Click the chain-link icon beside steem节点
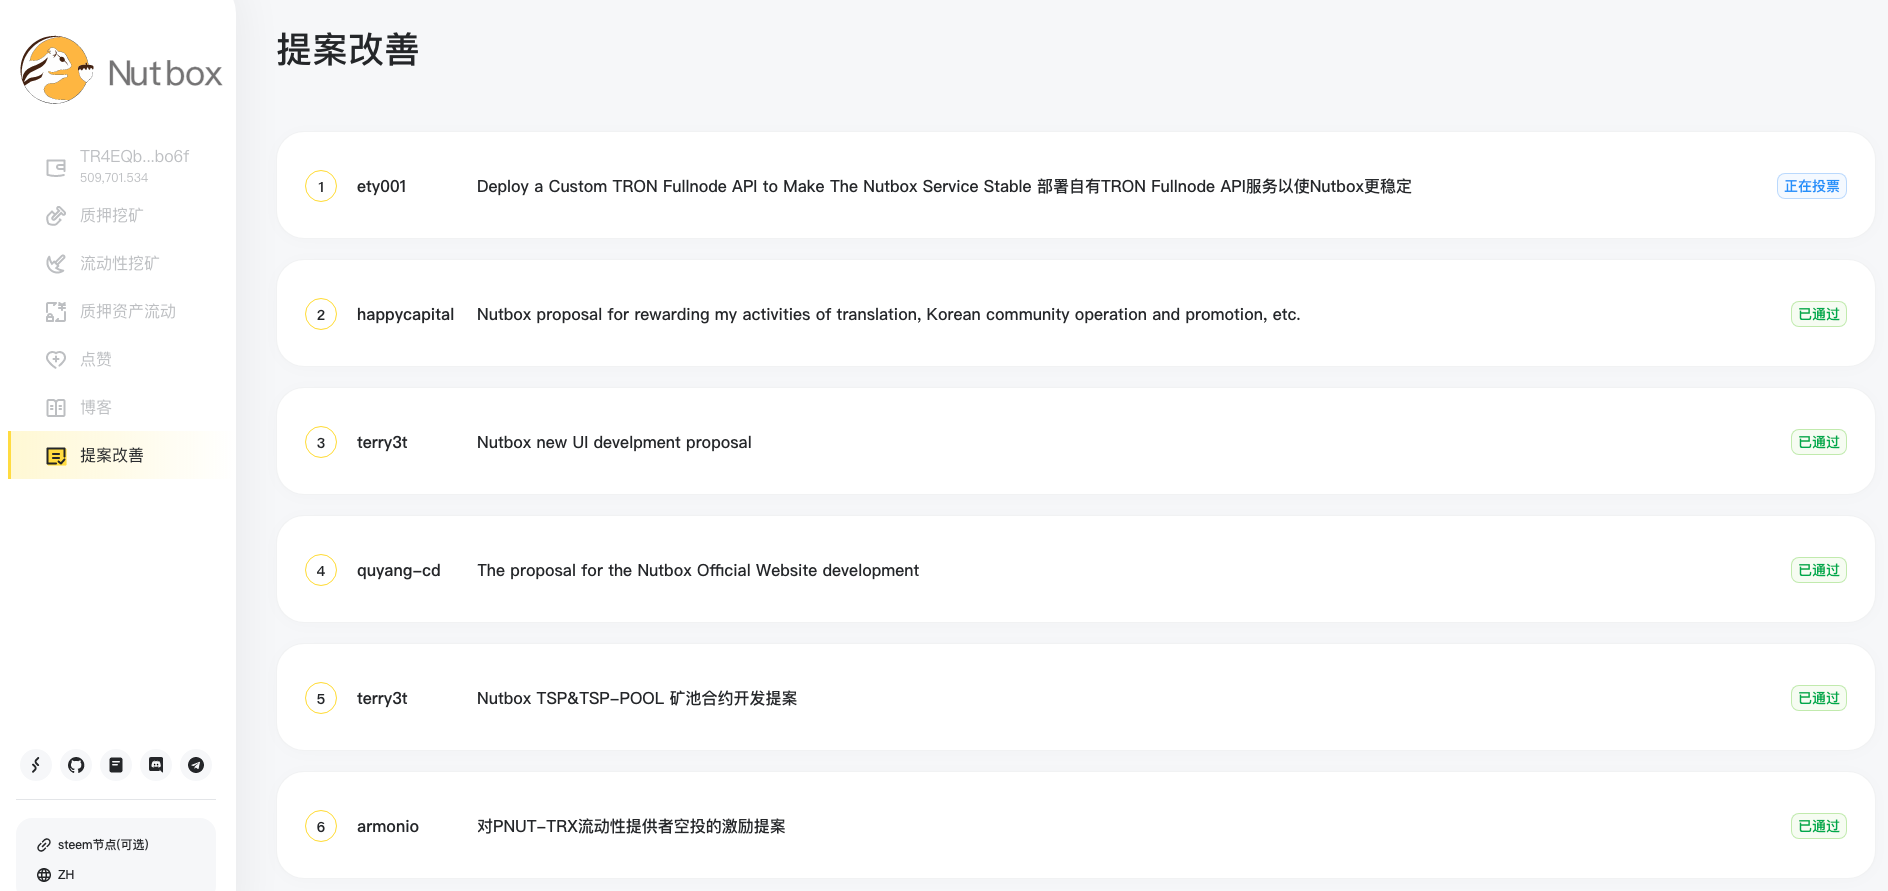This screenshot has height=891, width=1888. (44, 845)
